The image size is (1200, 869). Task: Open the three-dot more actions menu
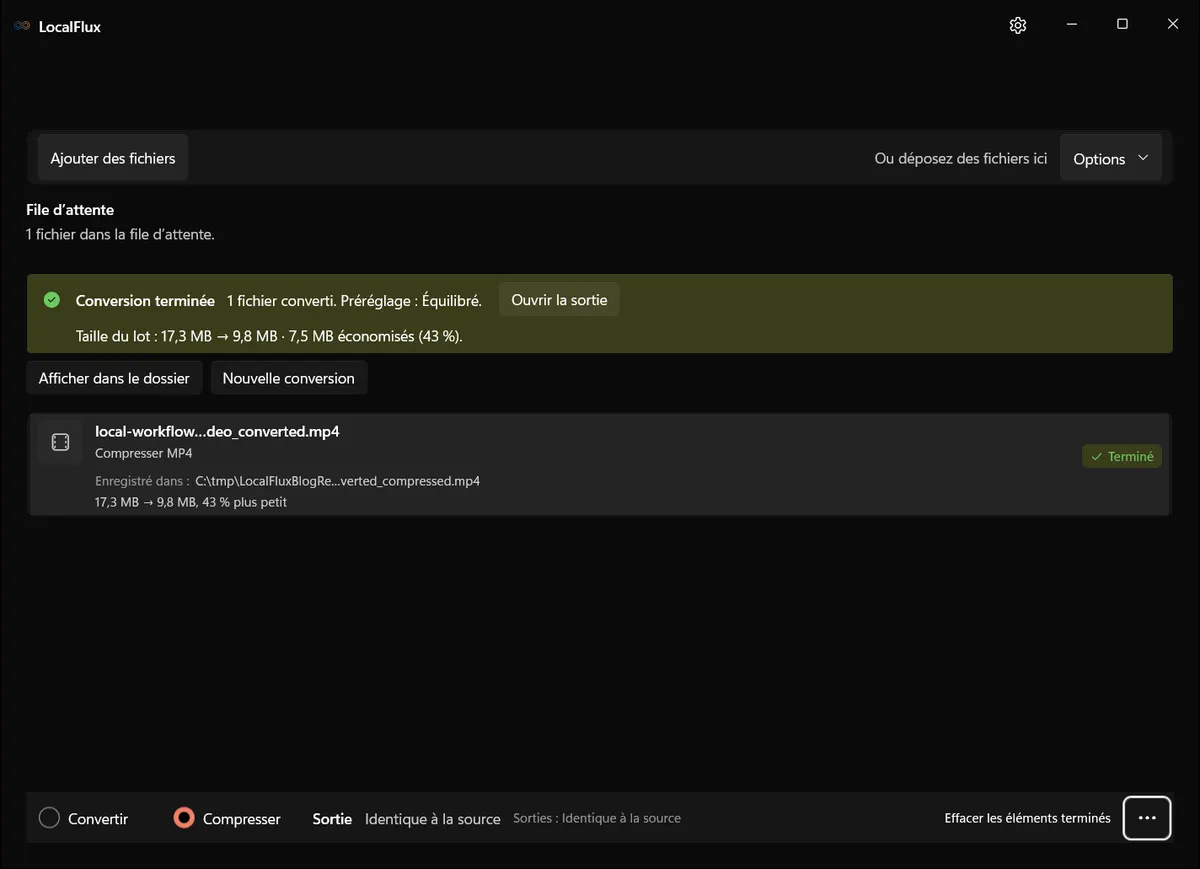(x=1147, y=818)
